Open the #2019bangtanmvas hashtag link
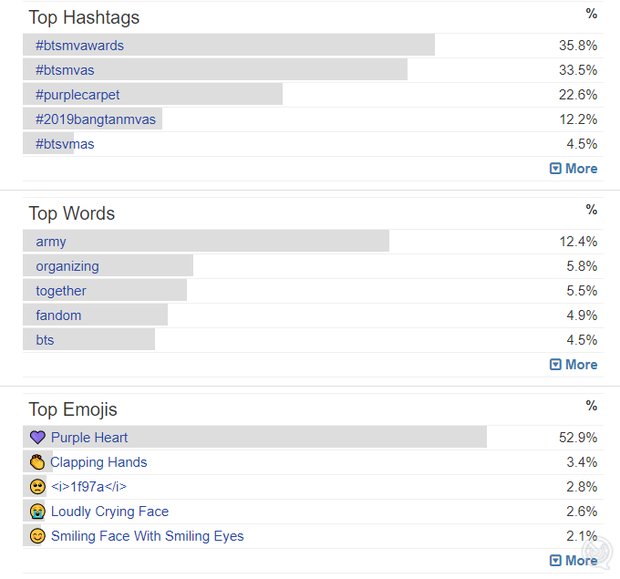 click(x=96, y=119)
